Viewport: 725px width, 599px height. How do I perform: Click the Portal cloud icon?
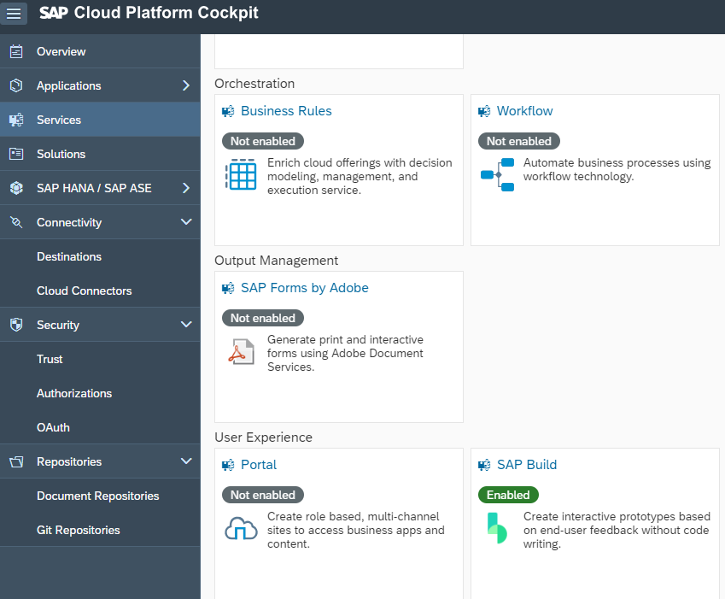tap(241, 528)
